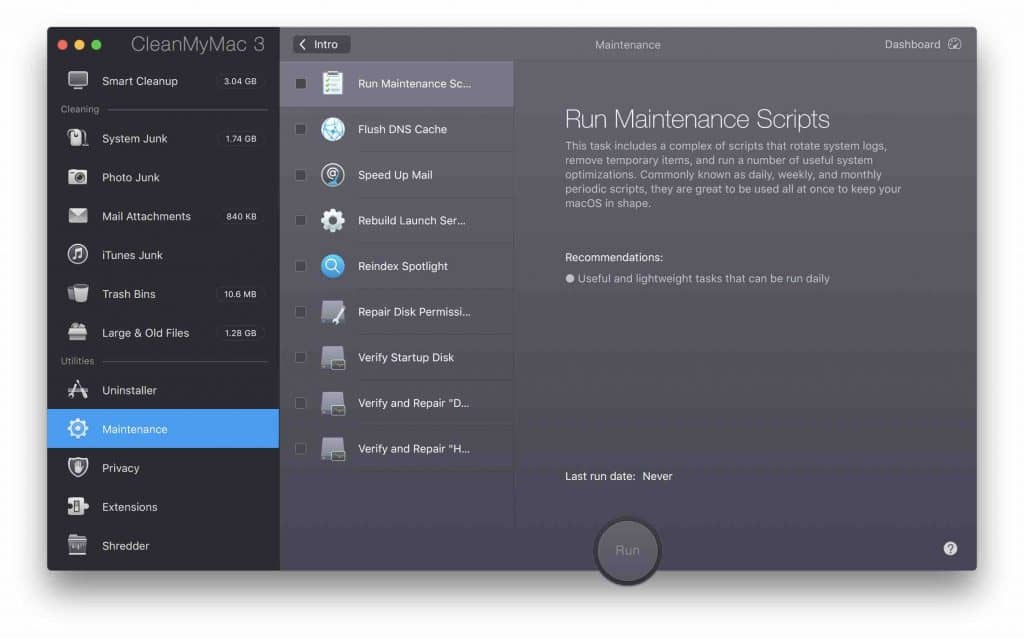Click the Verify and Repair "H..." disk icon
Image resolution: width=1024 pixels, height=638 pixels.
333,449
